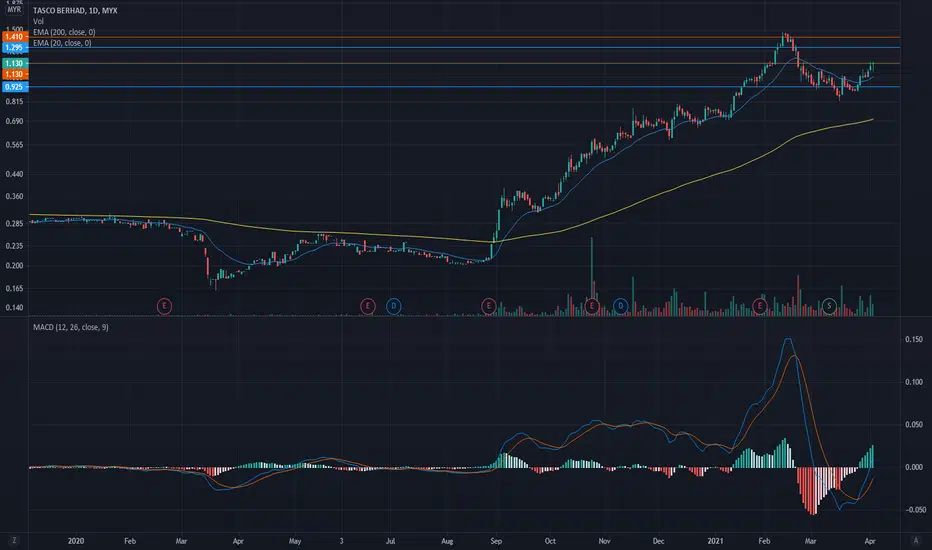932x550 pixels.
Task: Click the 0.200 price axis value
Action: coord(14,266)
